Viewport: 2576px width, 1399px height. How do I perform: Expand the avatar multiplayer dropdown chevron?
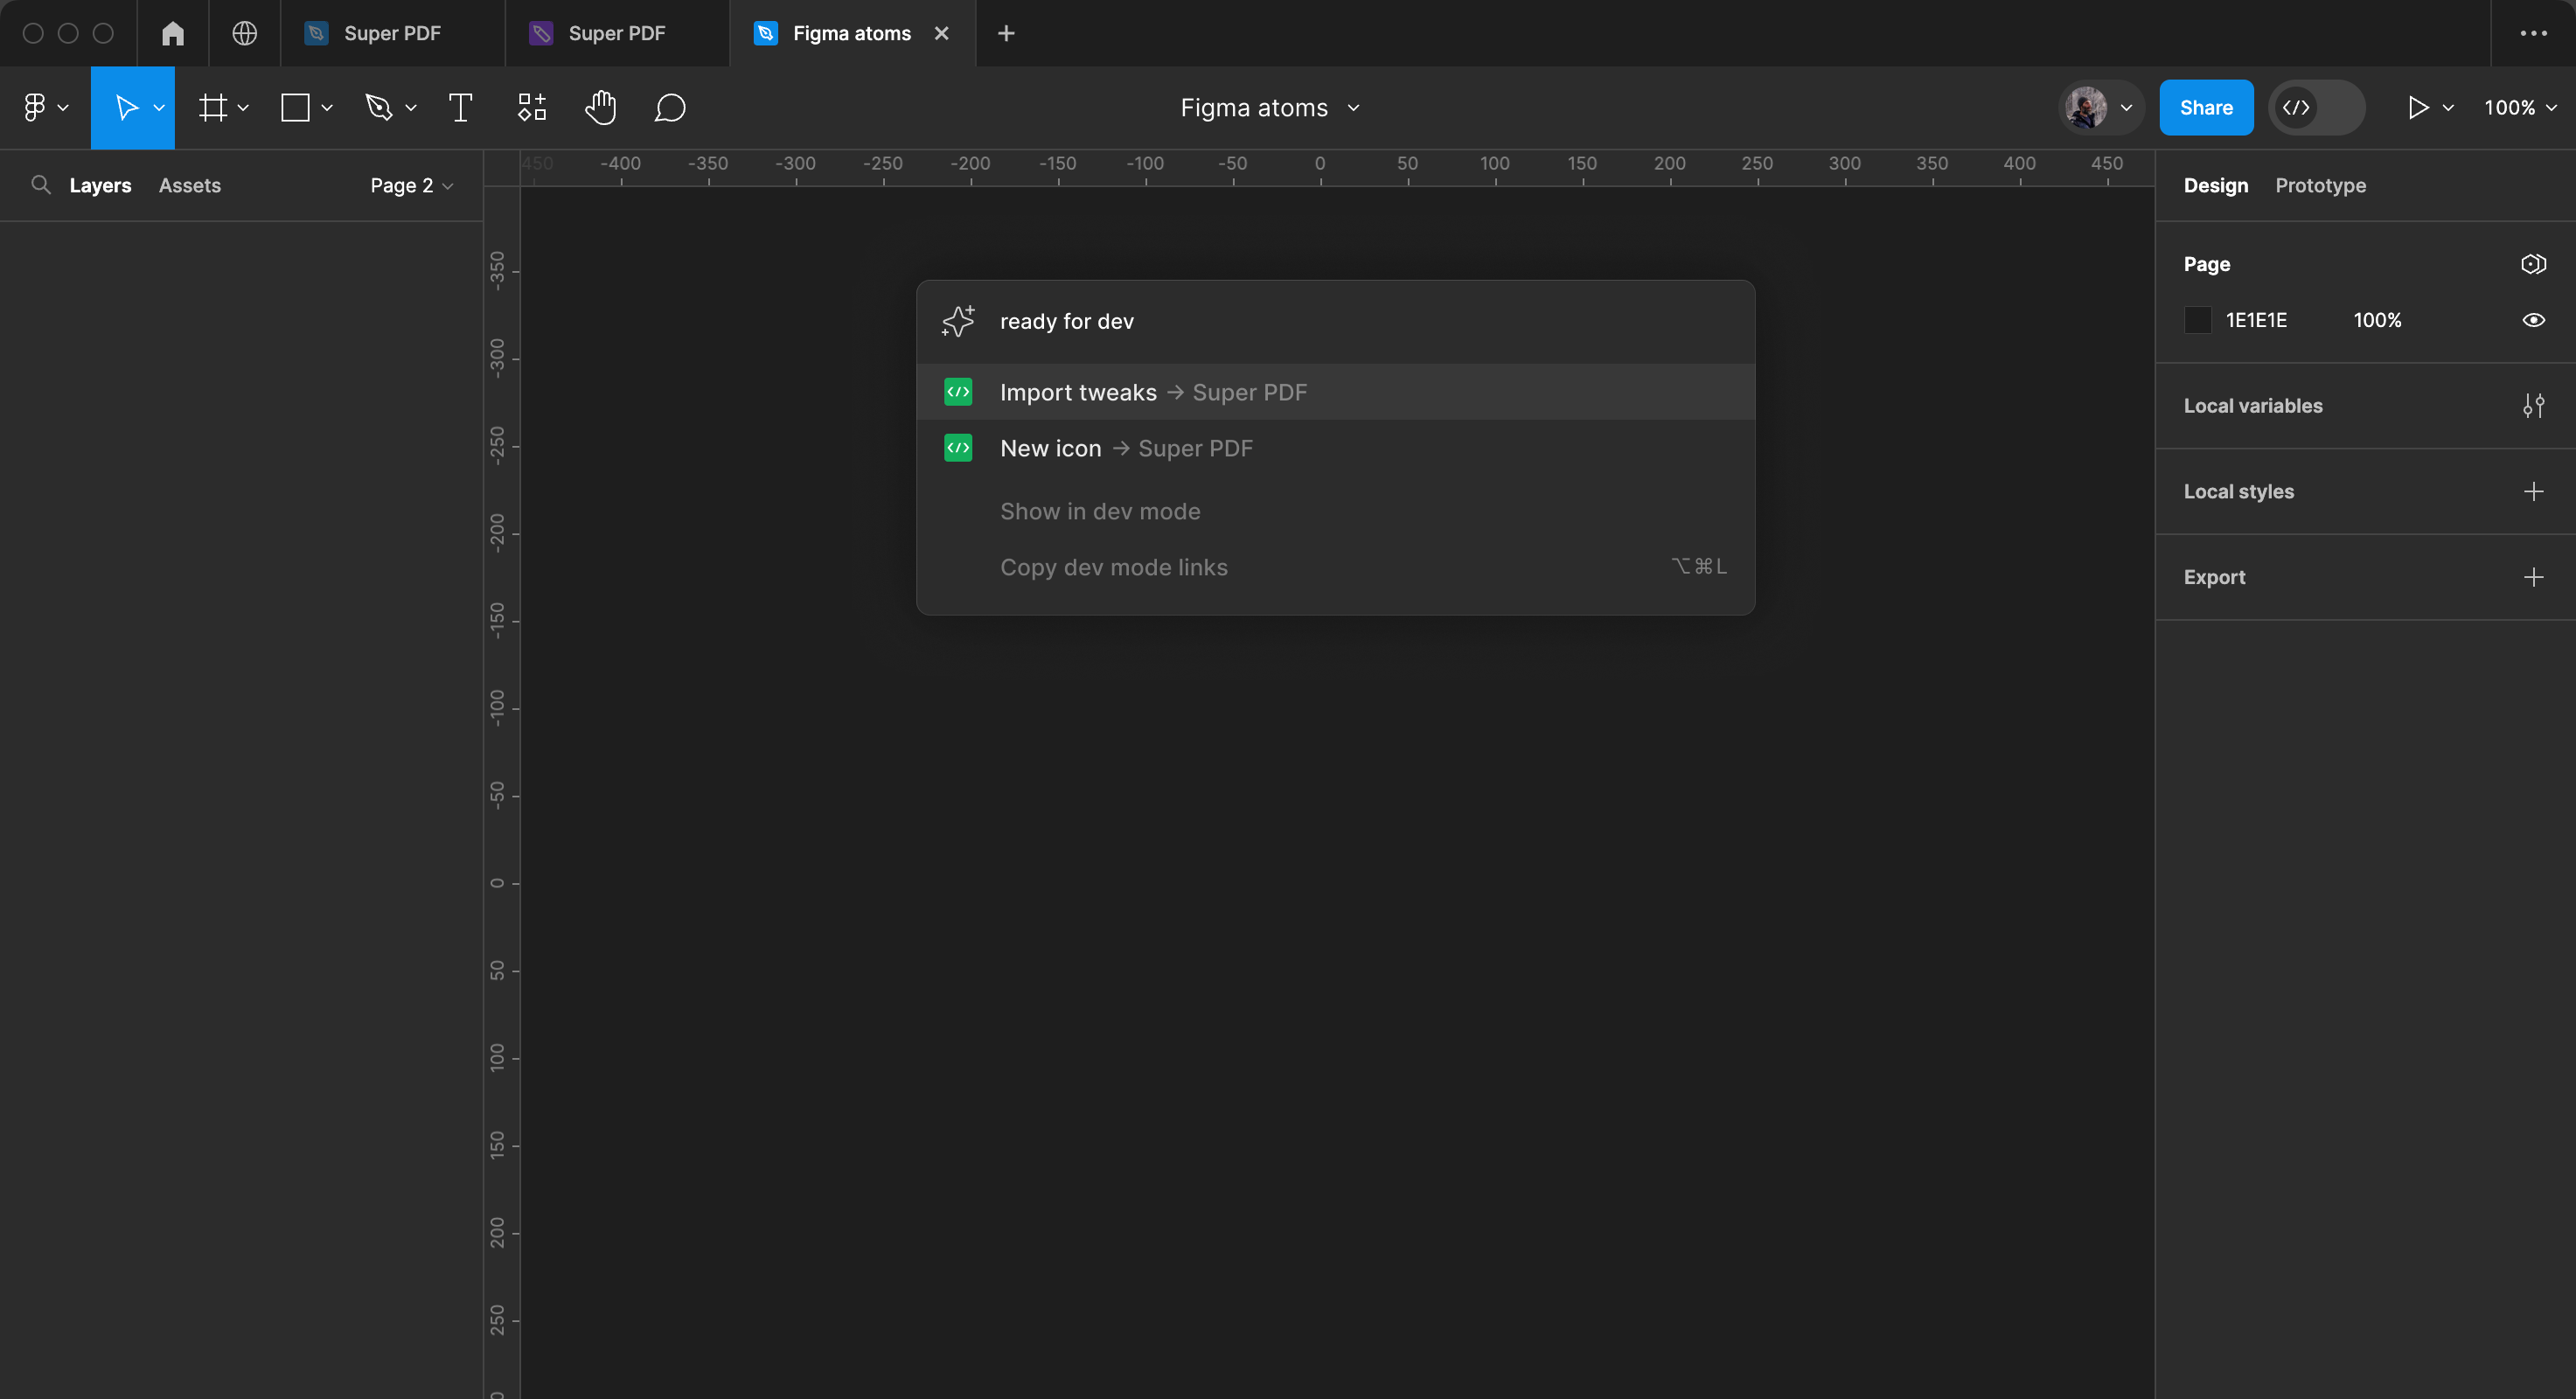point(2127,107)
